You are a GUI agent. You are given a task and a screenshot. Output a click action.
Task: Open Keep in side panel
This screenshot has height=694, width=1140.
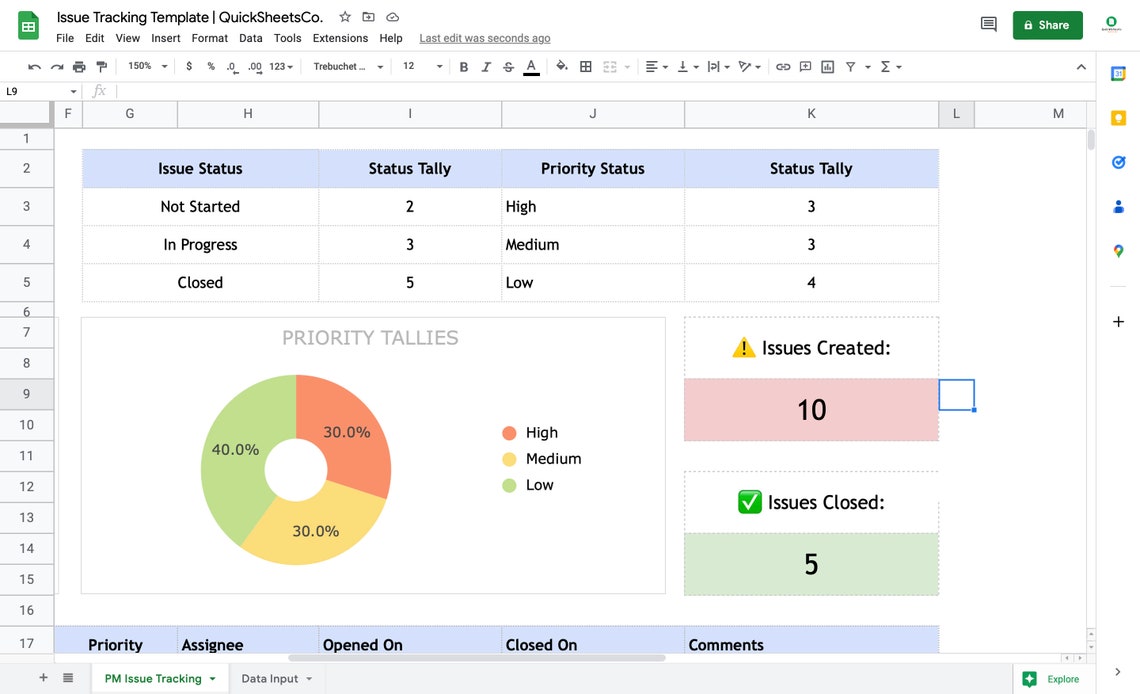pyautogui.click(x=1118, y=118)
